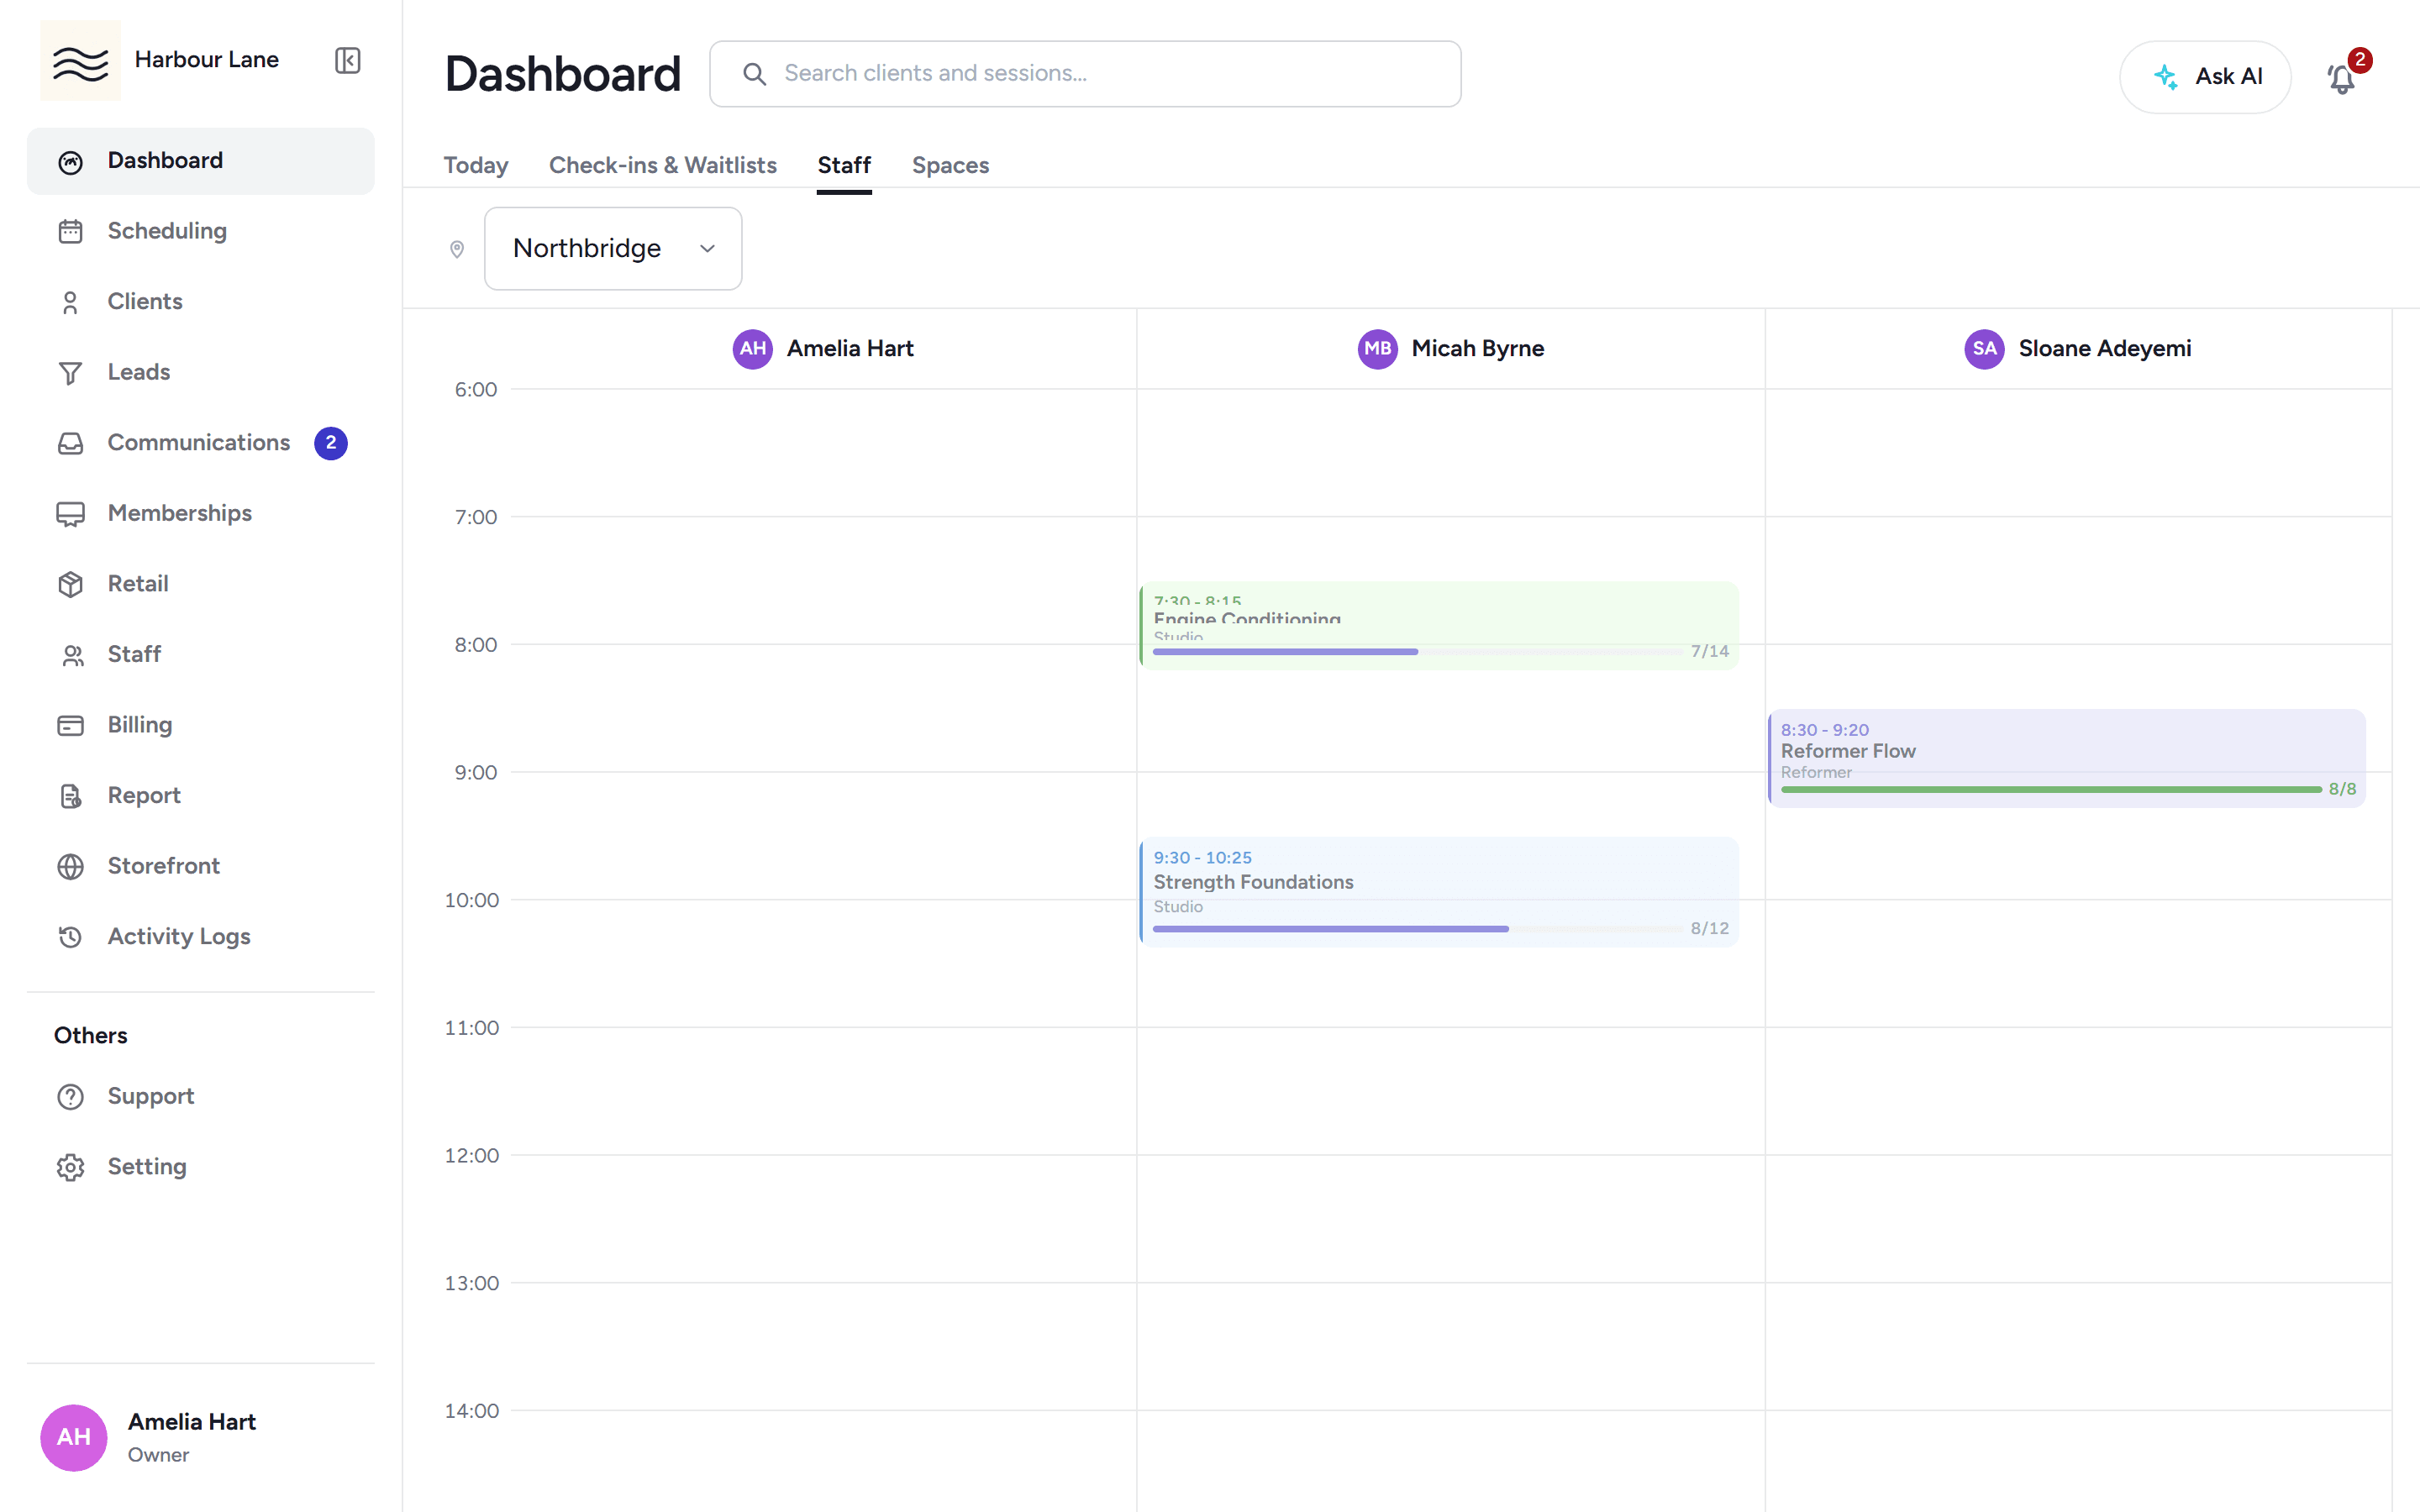Open Storefront page
Screen dimensions: 2420x1512
tap(200, 866)
